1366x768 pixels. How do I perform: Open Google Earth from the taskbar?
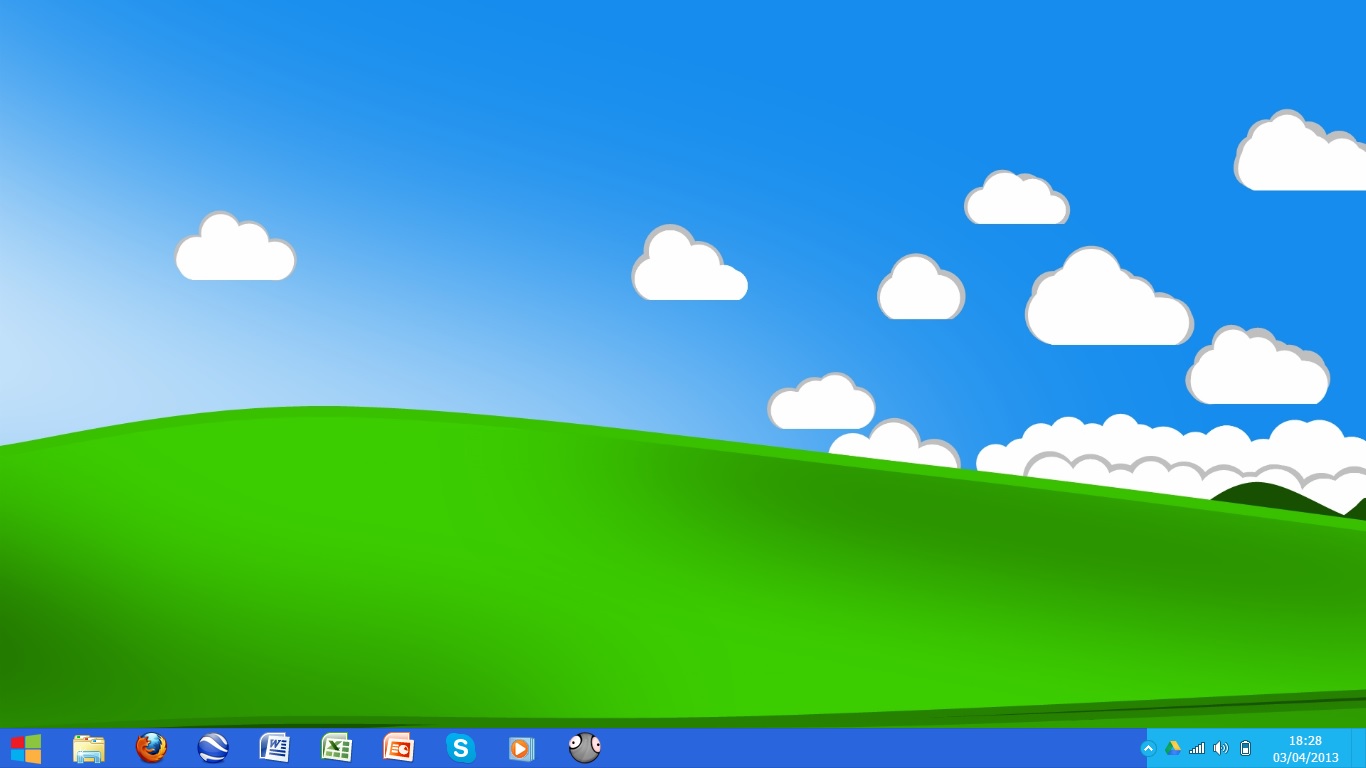coord(213,748)
